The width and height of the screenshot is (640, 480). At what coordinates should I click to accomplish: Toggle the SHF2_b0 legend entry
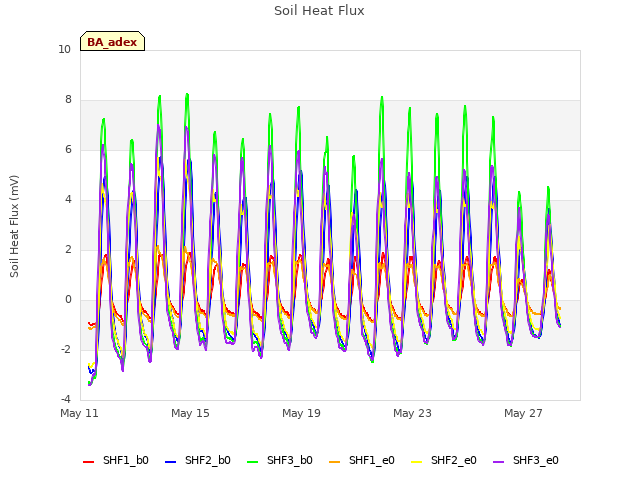click(x=198, y=460)
